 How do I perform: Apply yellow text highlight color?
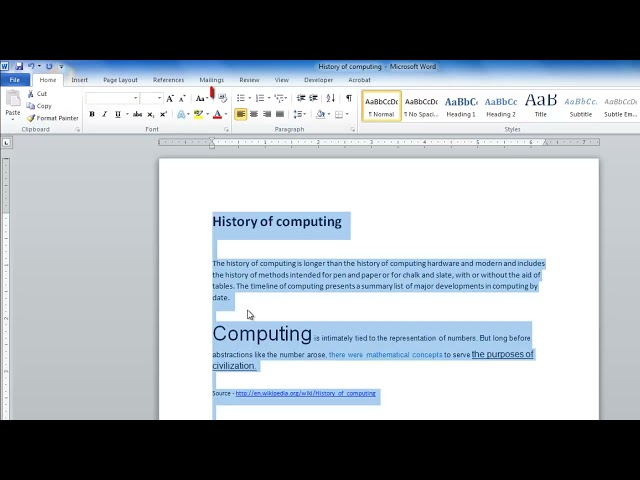[x=198, y=115]
